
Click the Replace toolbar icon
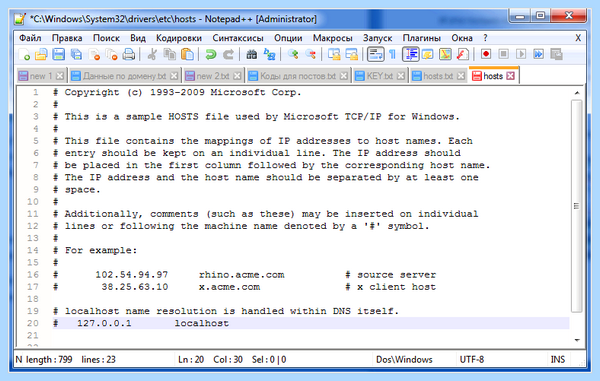(269, 54)
